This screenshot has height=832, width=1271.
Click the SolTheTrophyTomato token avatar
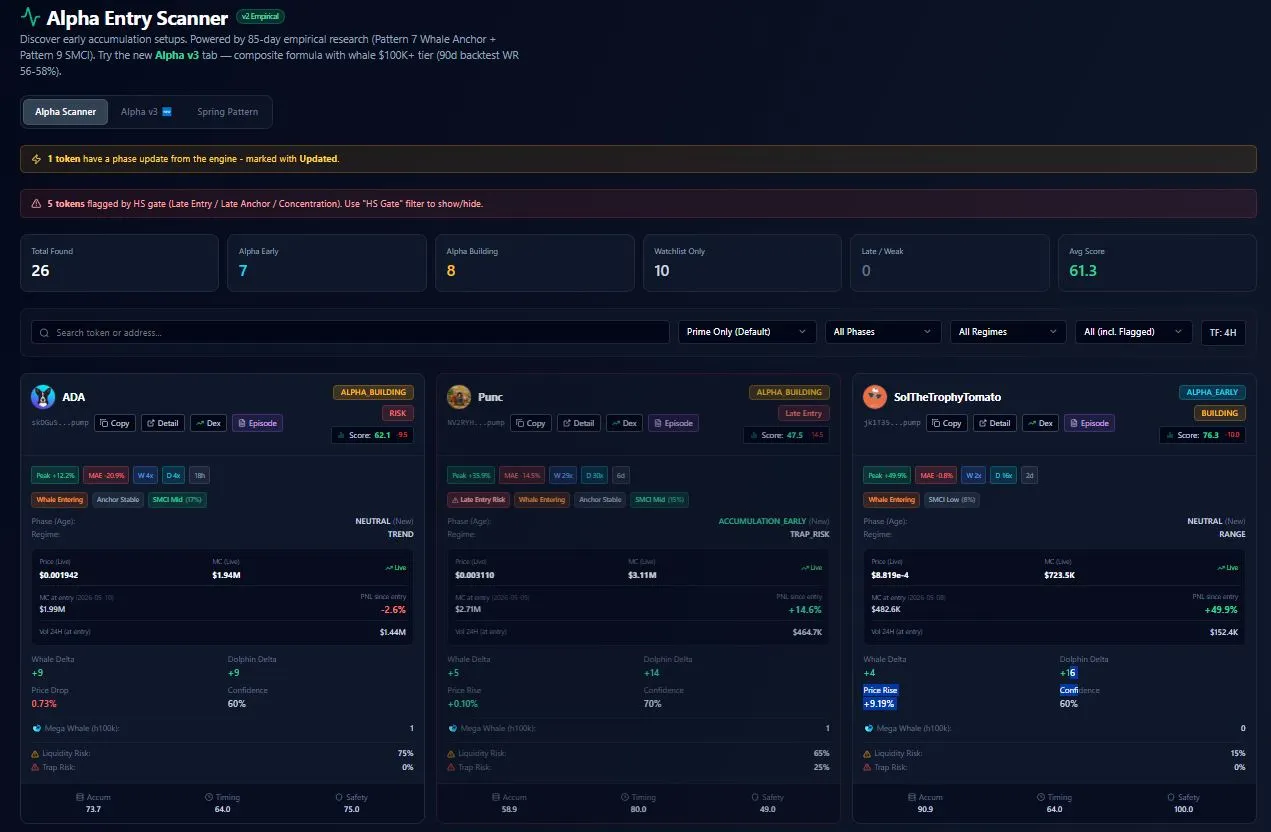tap(875, 397)
